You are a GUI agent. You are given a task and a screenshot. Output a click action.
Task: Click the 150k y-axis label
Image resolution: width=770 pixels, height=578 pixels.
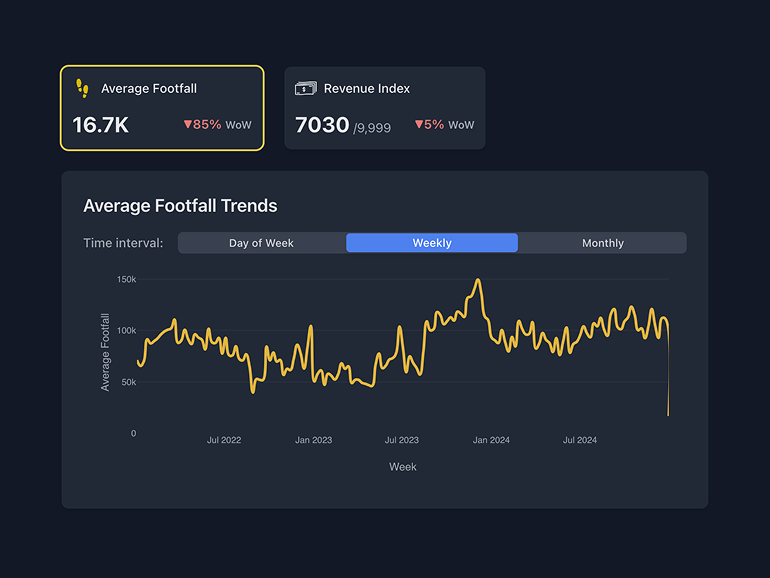[126, 279]
